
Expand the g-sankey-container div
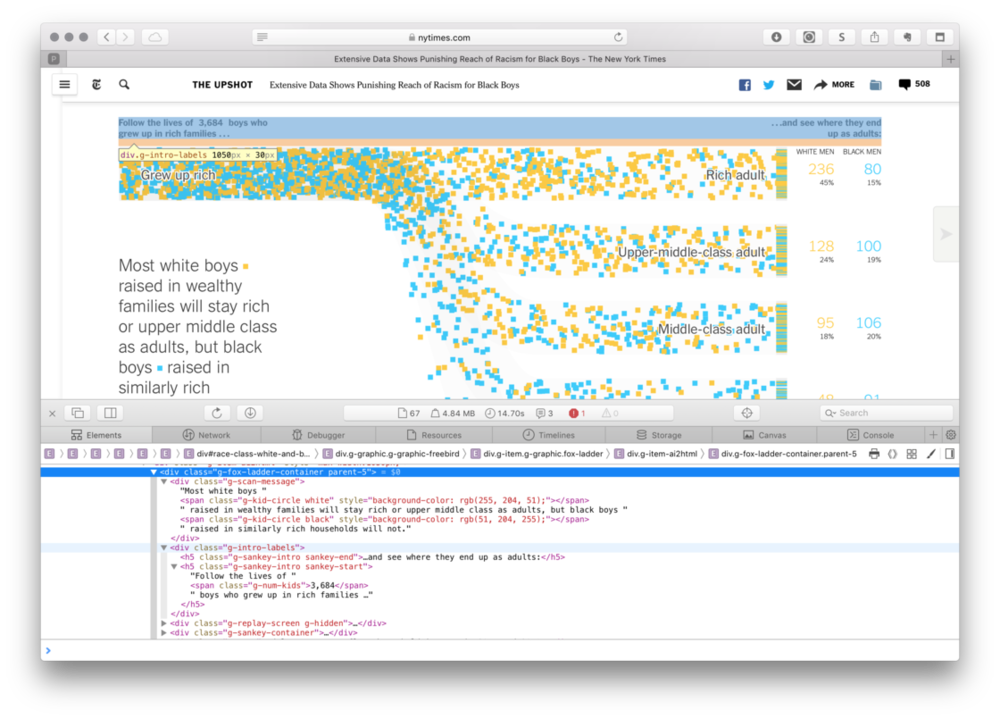164,633
